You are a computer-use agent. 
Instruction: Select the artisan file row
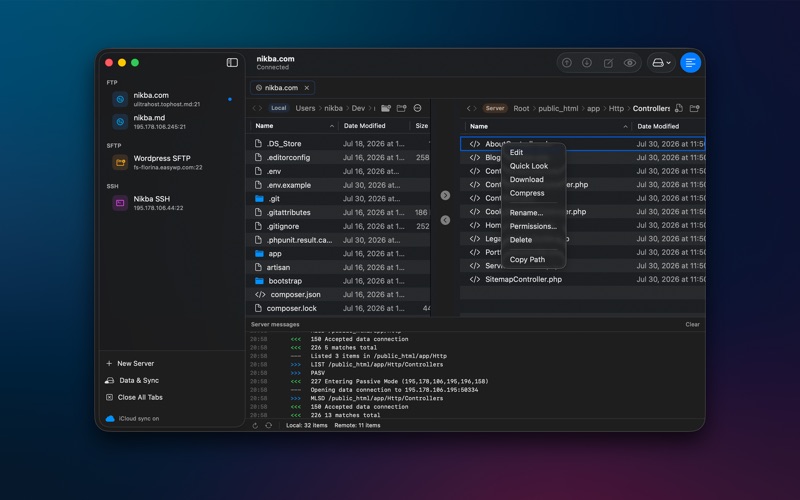pyautogui.click(x=340, y=267)
